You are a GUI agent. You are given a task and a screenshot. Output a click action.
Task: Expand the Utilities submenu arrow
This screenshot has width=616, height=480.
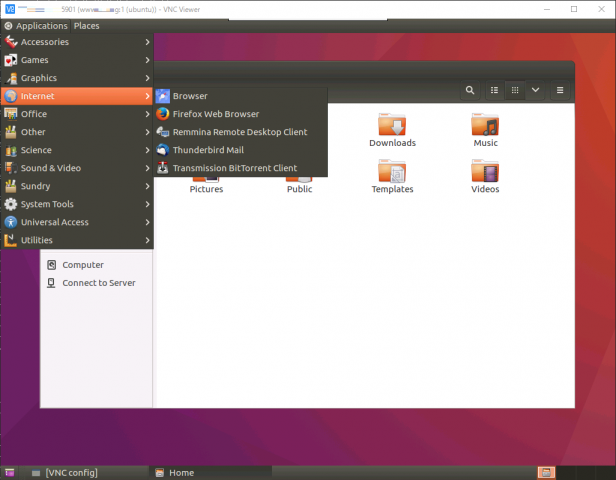click(147, 240)
